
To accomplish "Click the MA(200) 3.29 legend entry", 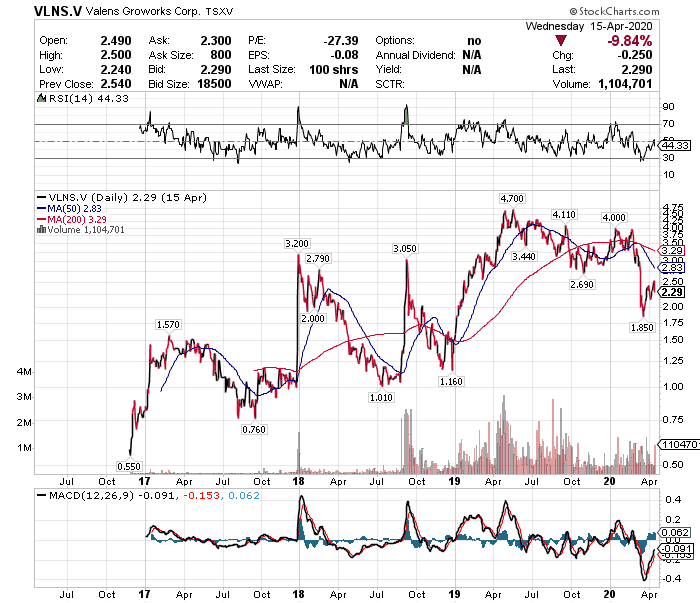I will tap(77, 219).
